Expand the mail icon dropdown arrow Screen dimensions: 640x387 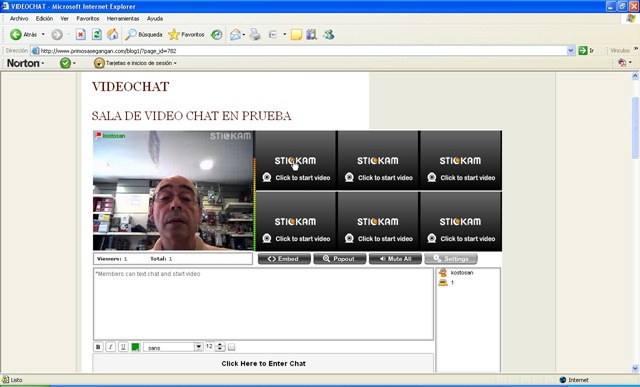pos(244,35)
